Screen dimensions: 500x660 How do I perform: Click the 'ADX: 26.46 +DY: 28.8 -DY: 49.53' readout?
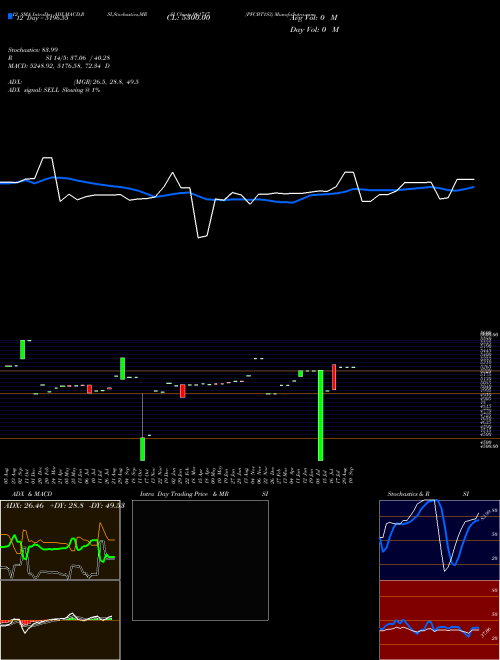tap(64, 506)
